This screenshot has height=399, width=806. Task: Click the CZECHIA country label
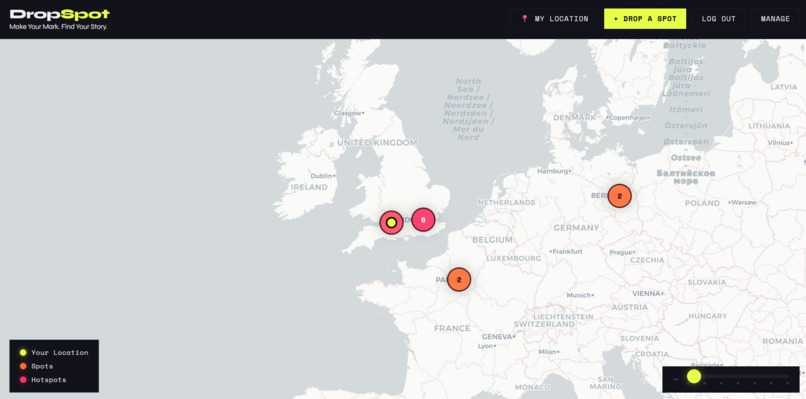point(647,260)
